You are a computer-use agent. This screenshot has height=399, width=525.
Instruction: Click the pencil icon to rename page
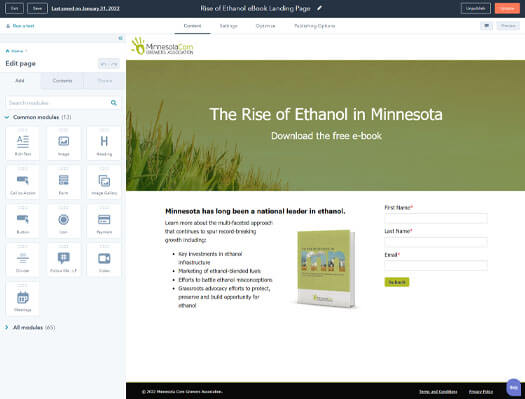319,8
